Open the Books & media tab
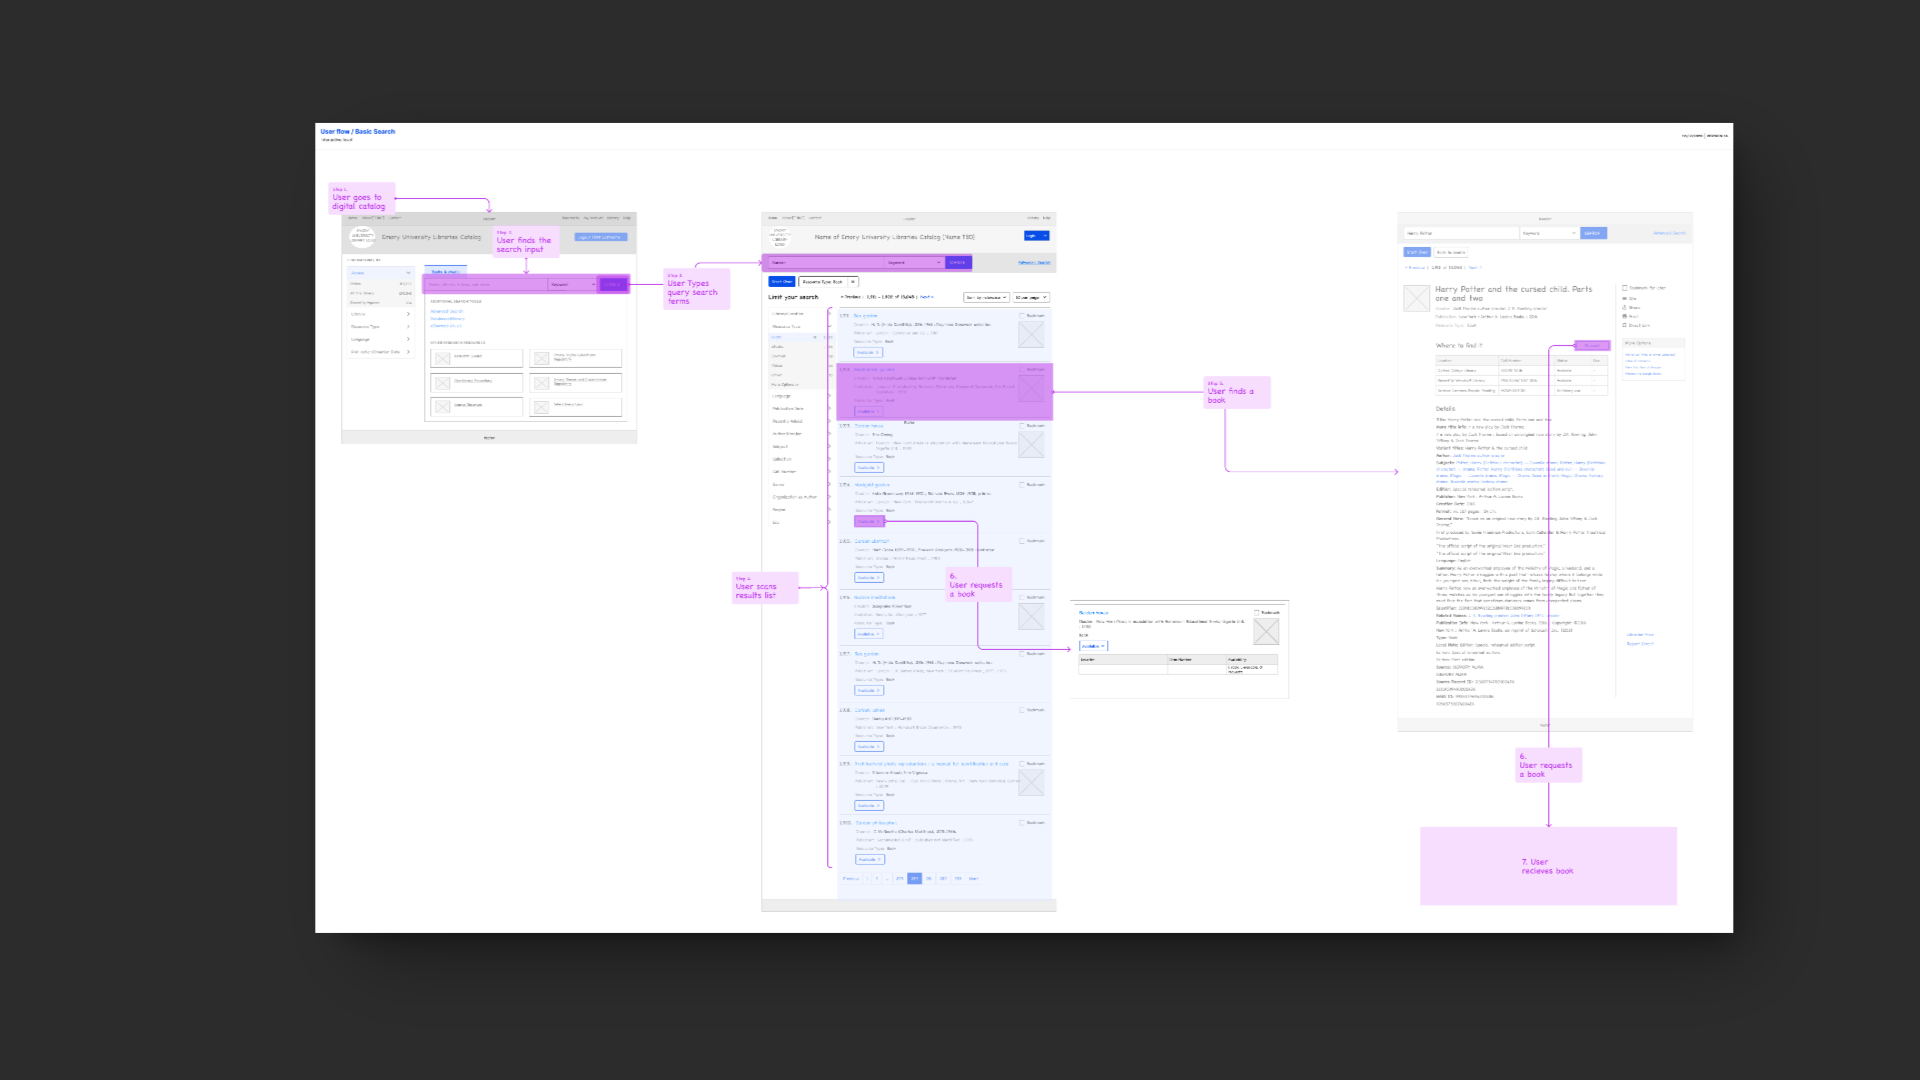 pos(445,271)
